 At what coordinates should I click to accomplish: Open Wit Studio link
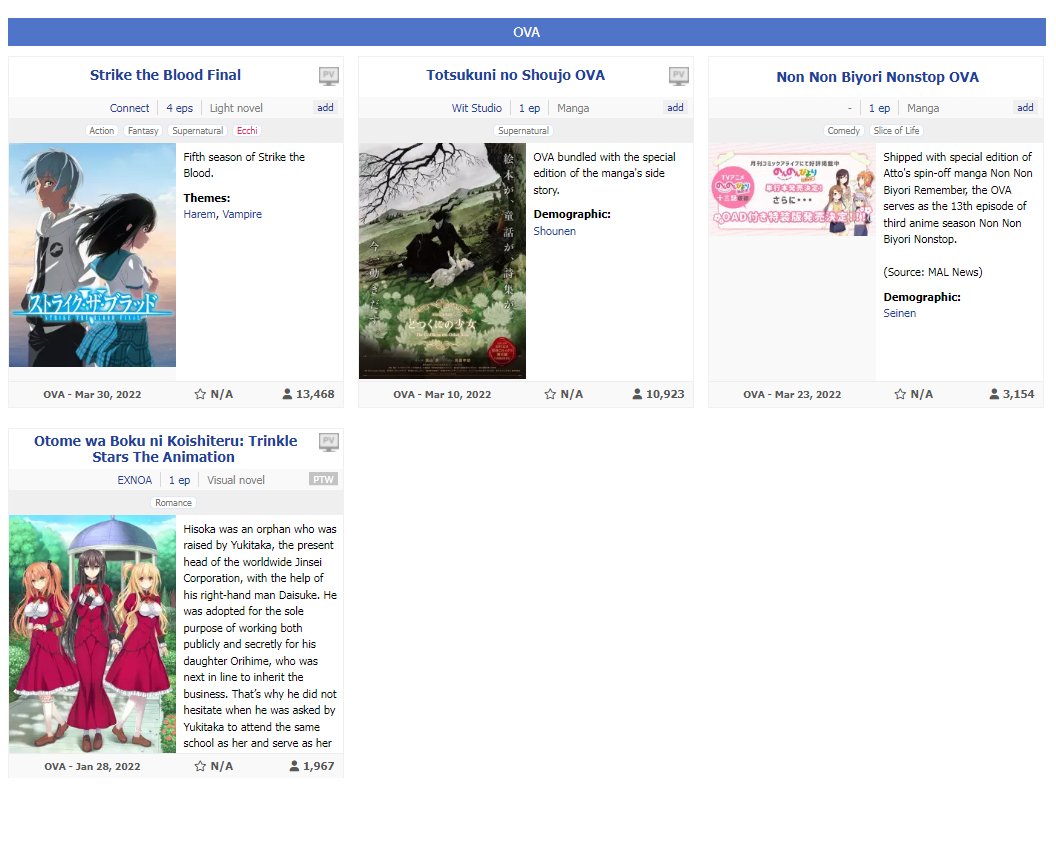476,108
